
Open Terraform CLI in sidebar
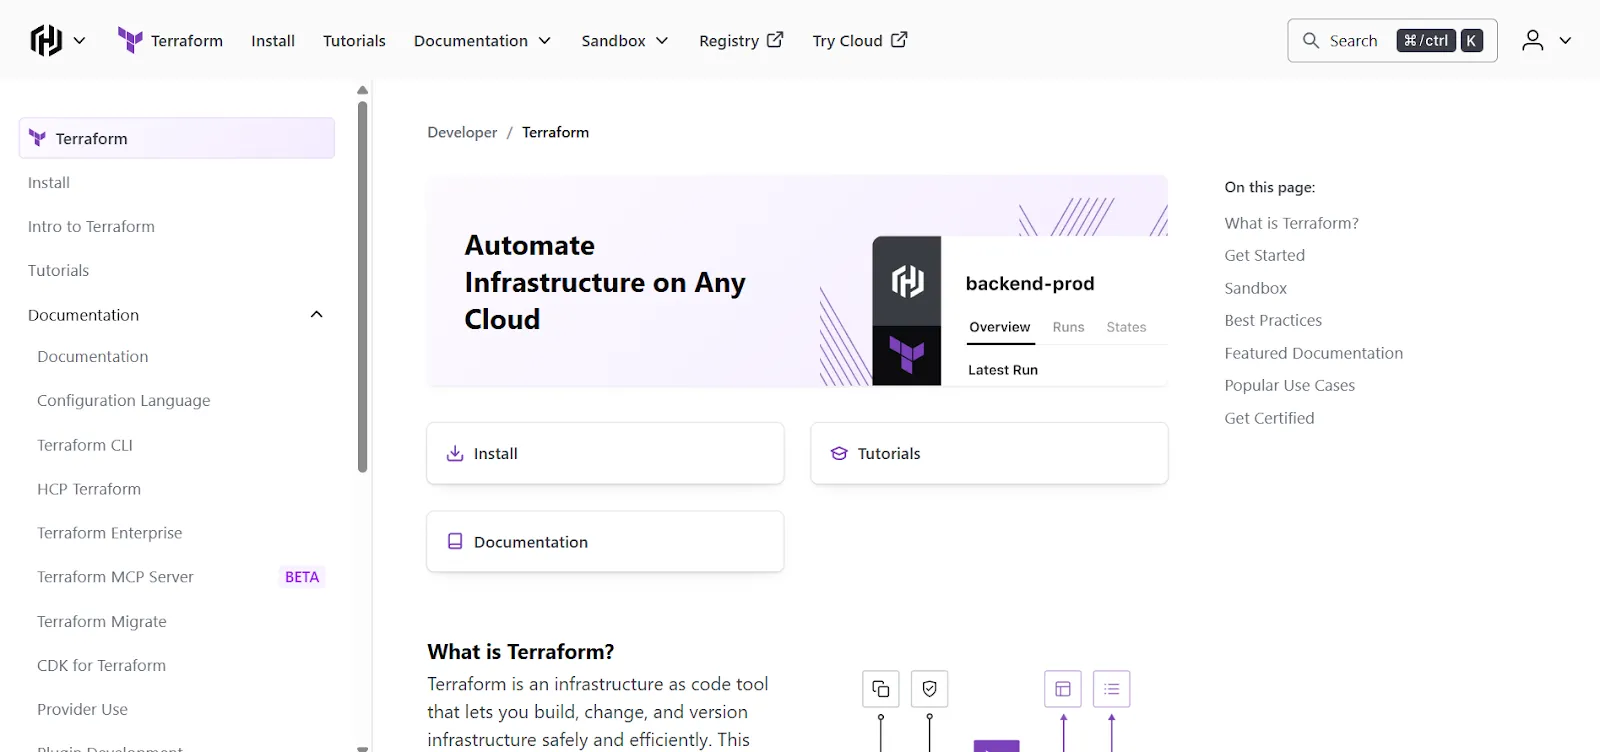click(85, 445)
